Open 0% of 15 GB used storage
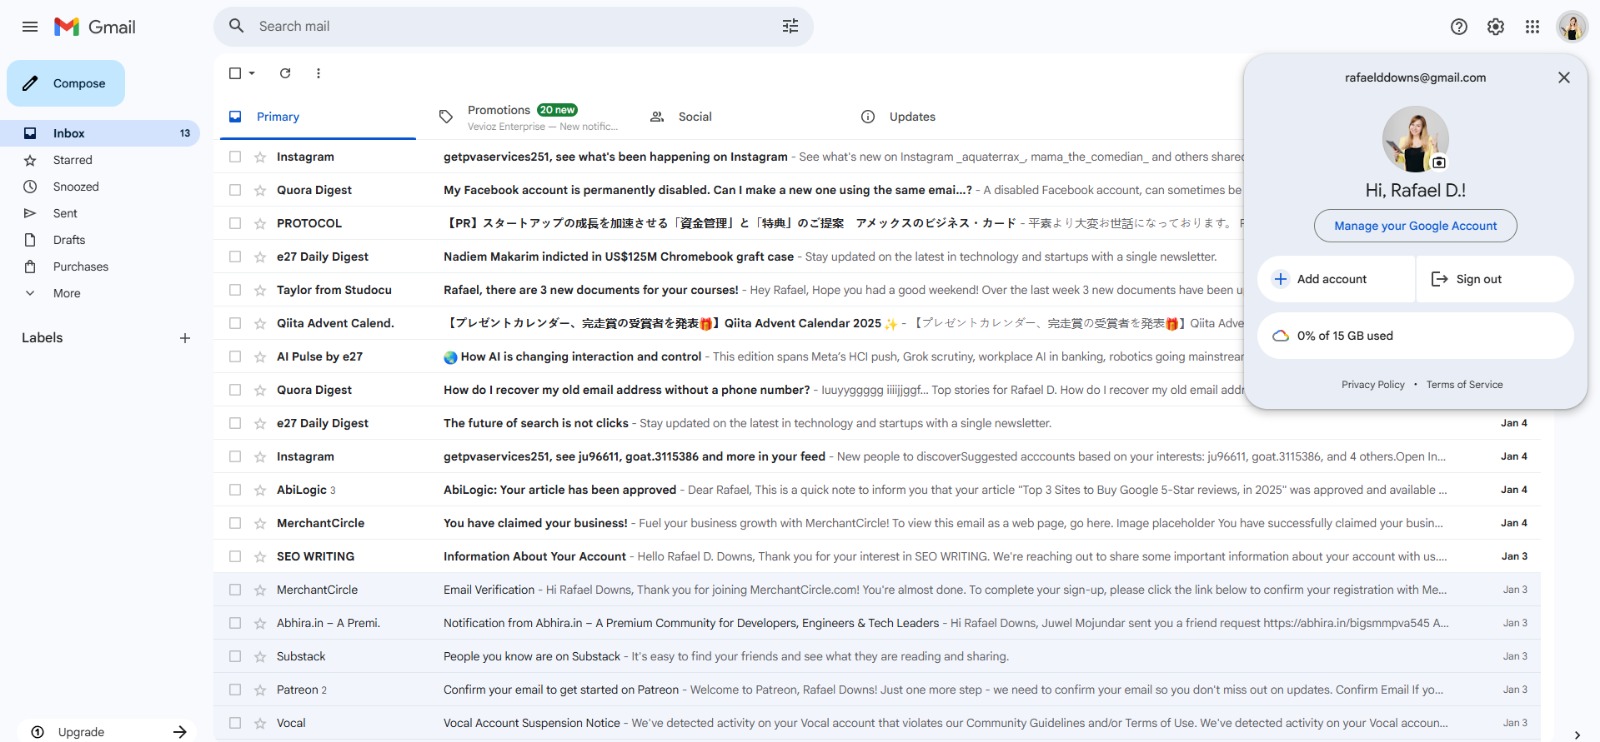This screenshot has height=742, width=1600. [x=1415, y=336]
